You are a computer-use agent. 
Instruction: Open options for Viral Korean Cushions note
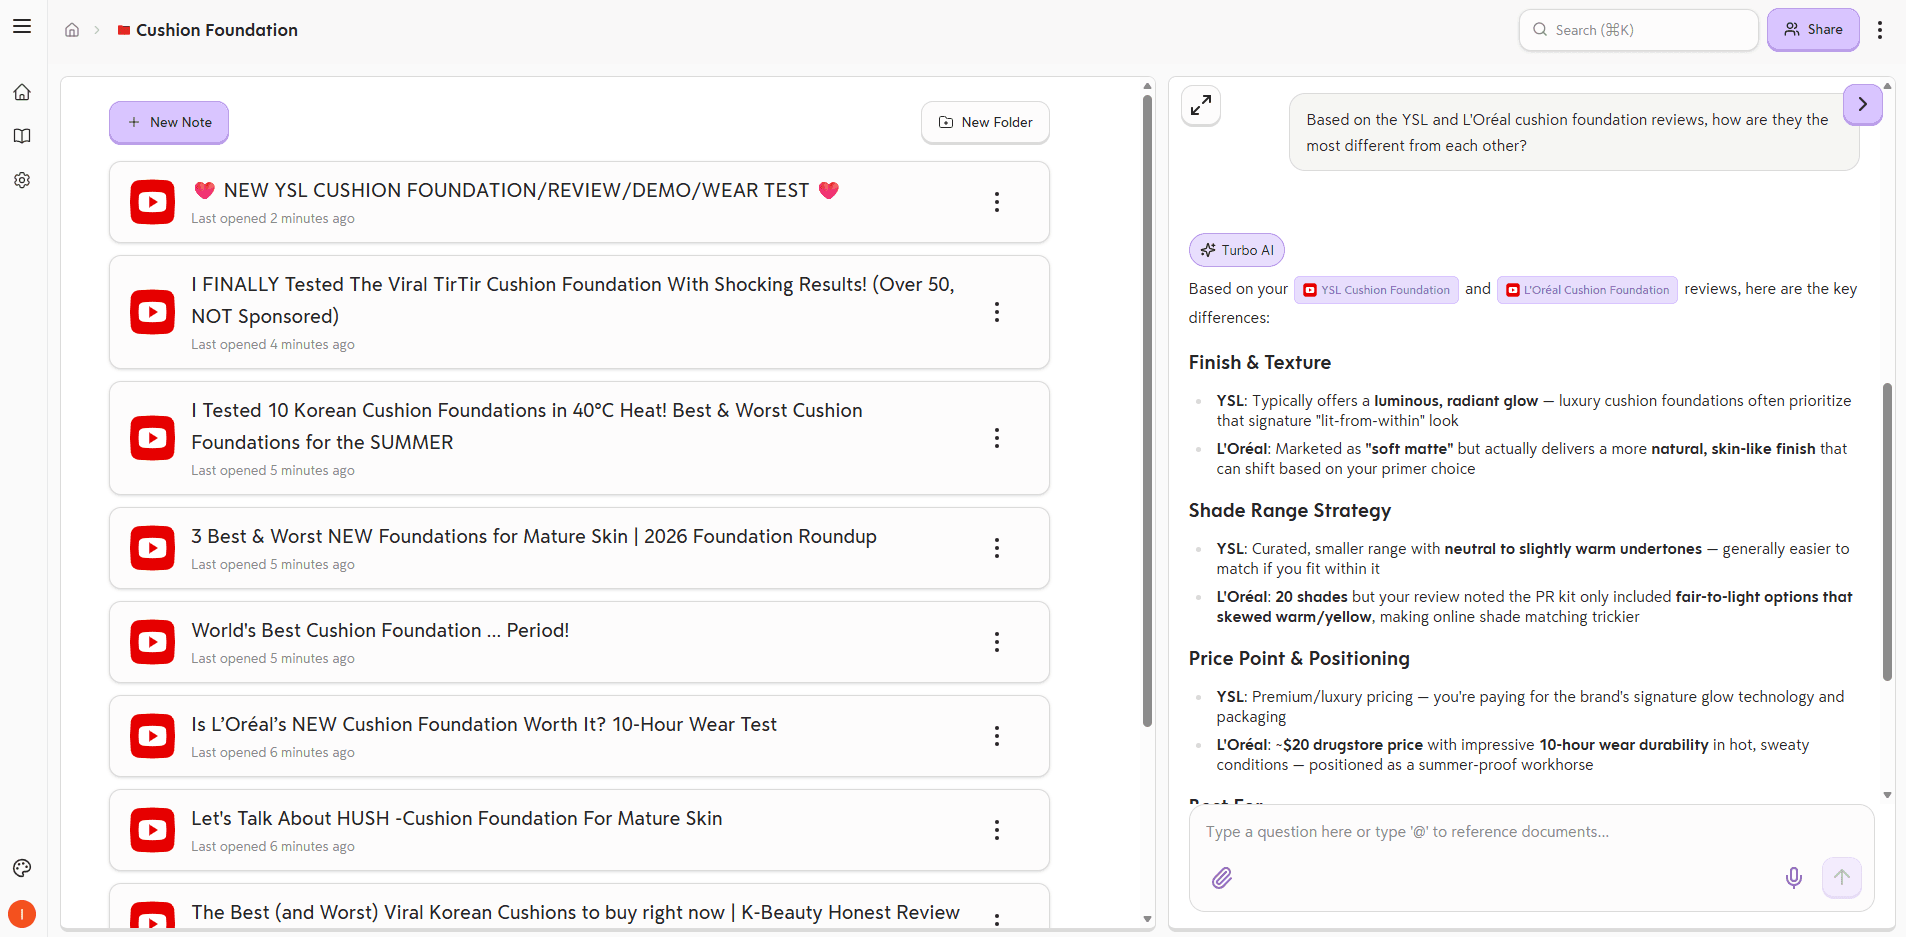tap(997, 919)
